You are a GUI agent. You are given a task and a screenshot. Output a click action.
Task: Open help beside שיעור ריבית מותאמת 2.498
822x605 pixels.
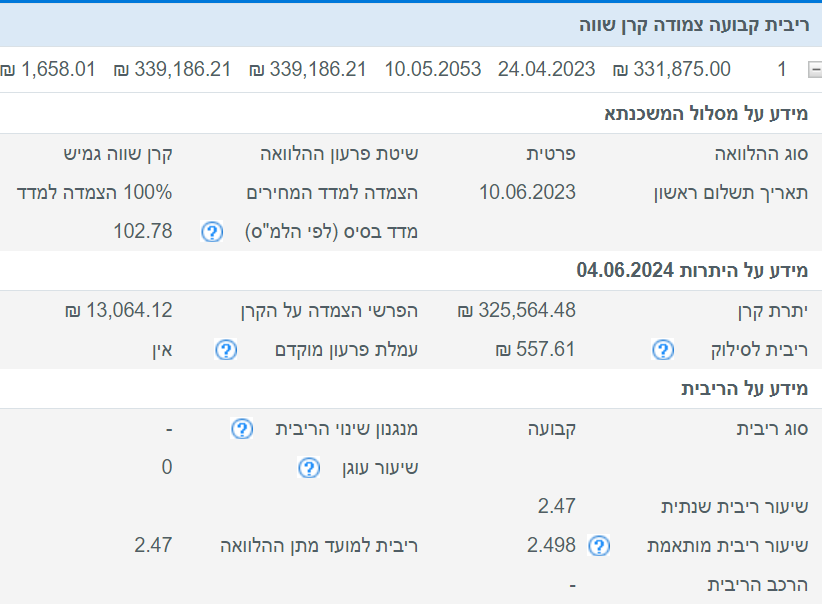[x=599, y=546]
